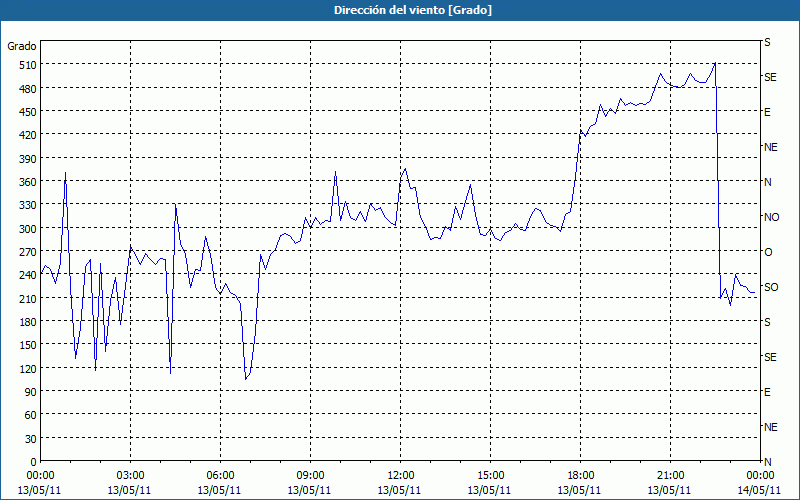Select the 'S' compass label level with 180

767,322
